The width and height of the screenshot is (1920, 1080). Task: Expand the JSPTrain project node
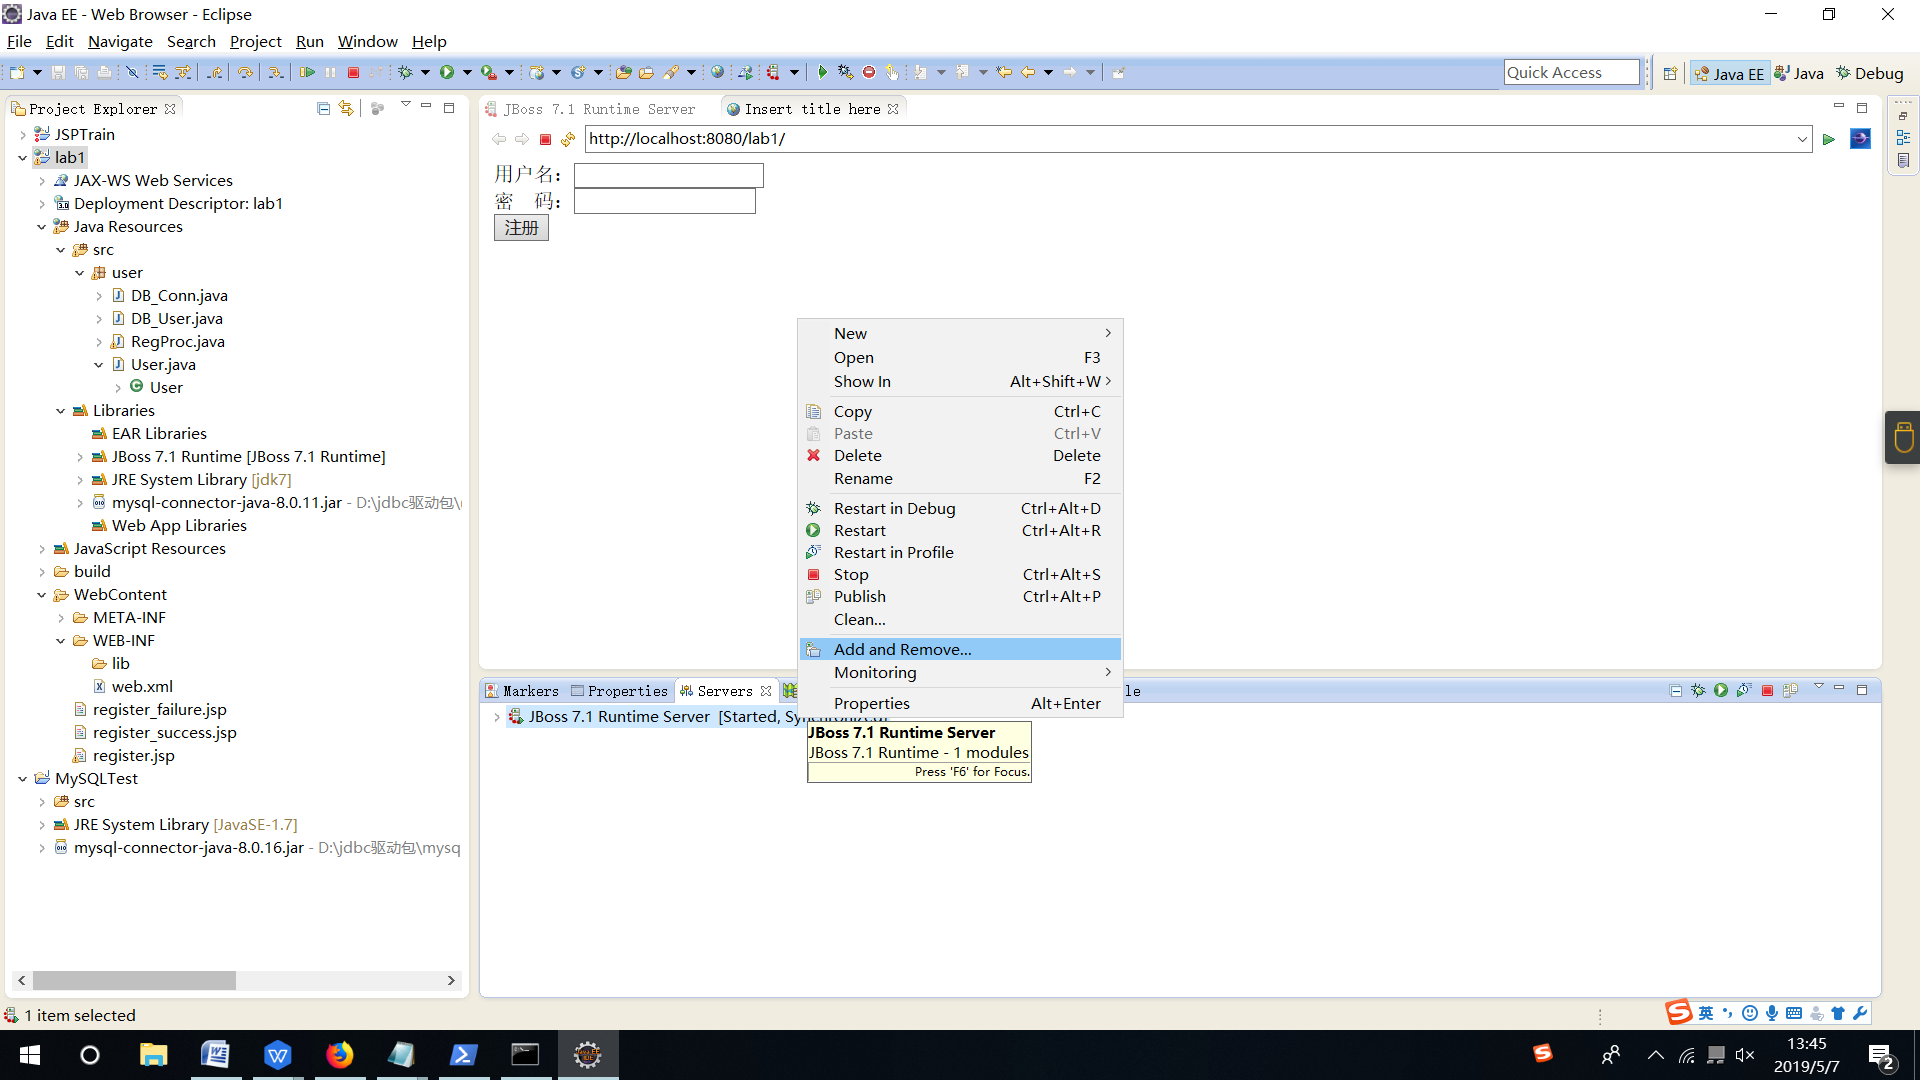[23, 134]
